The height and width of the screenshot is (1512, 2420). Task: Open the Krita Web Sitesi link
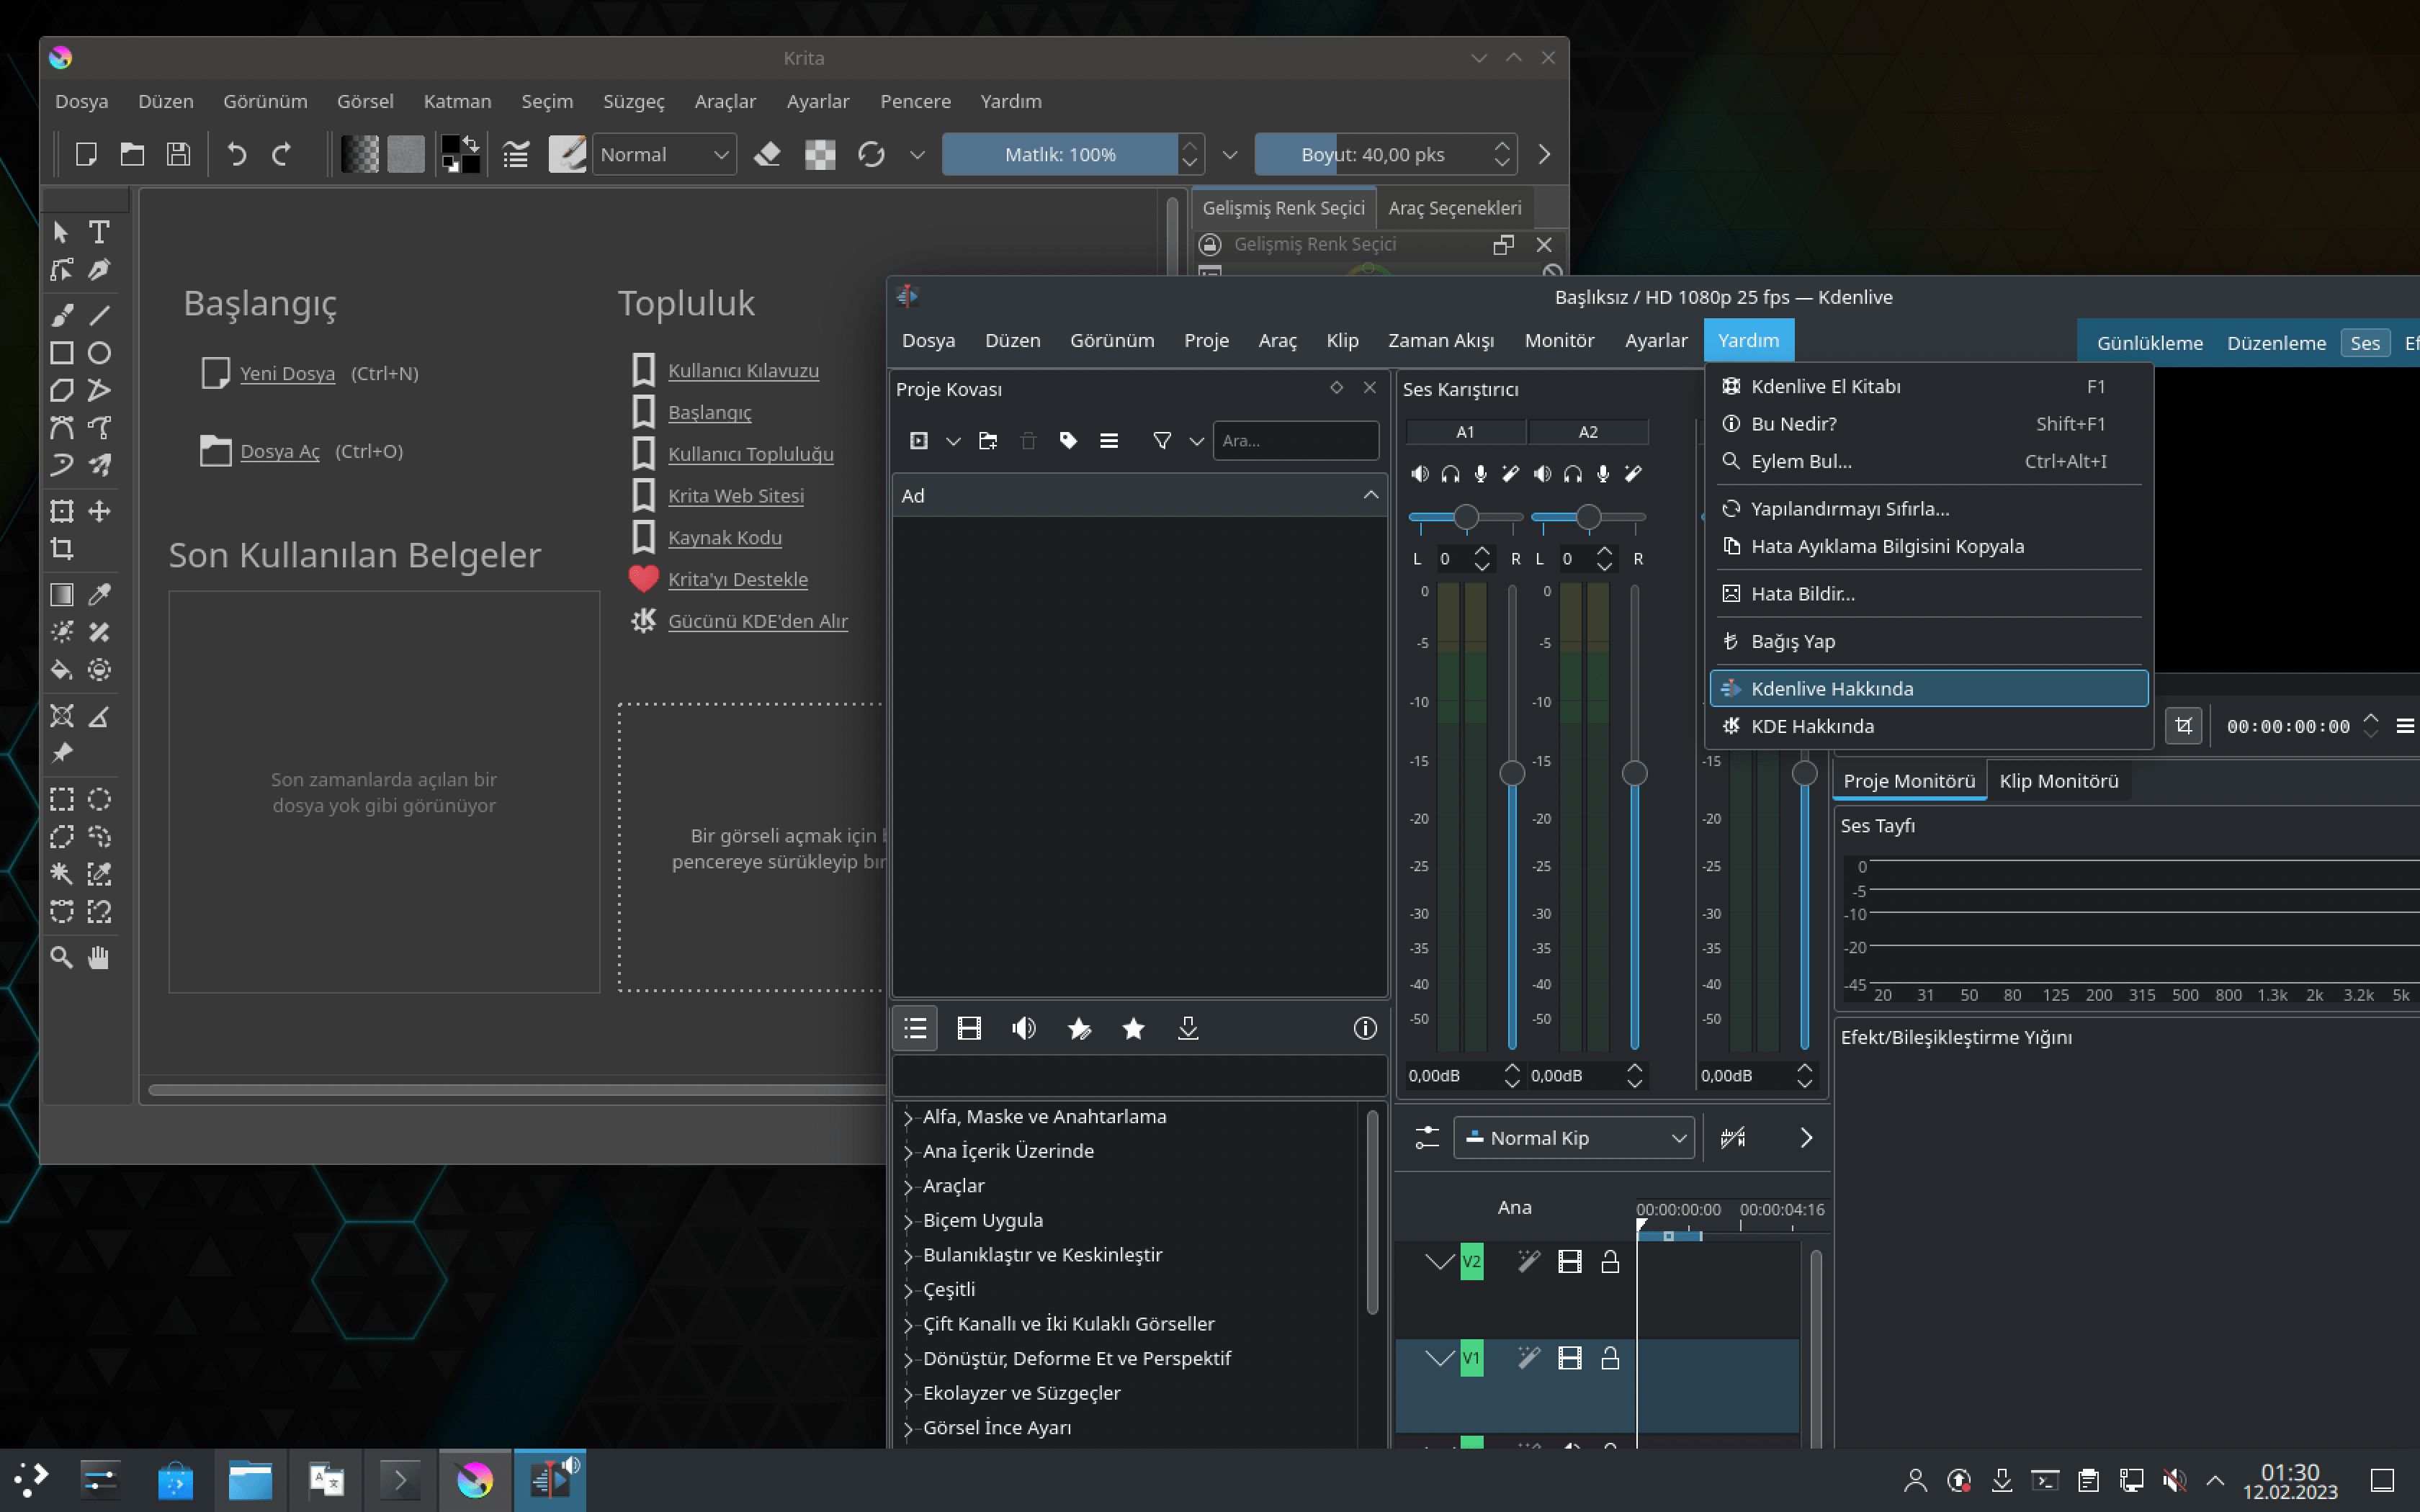tap(735, 496)
